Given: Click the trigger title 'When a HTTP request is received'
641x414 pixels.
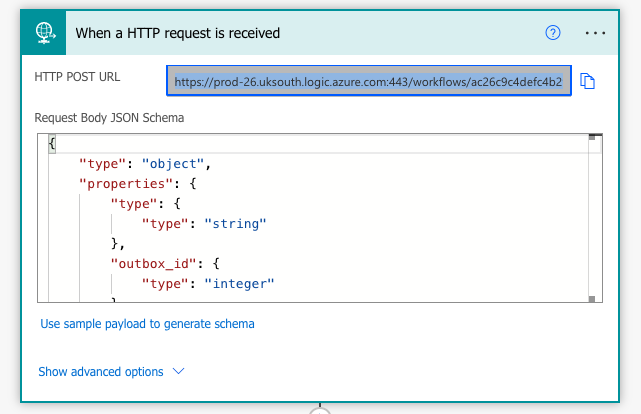Looking at the screenshot, I should click(x=178, y=33).
